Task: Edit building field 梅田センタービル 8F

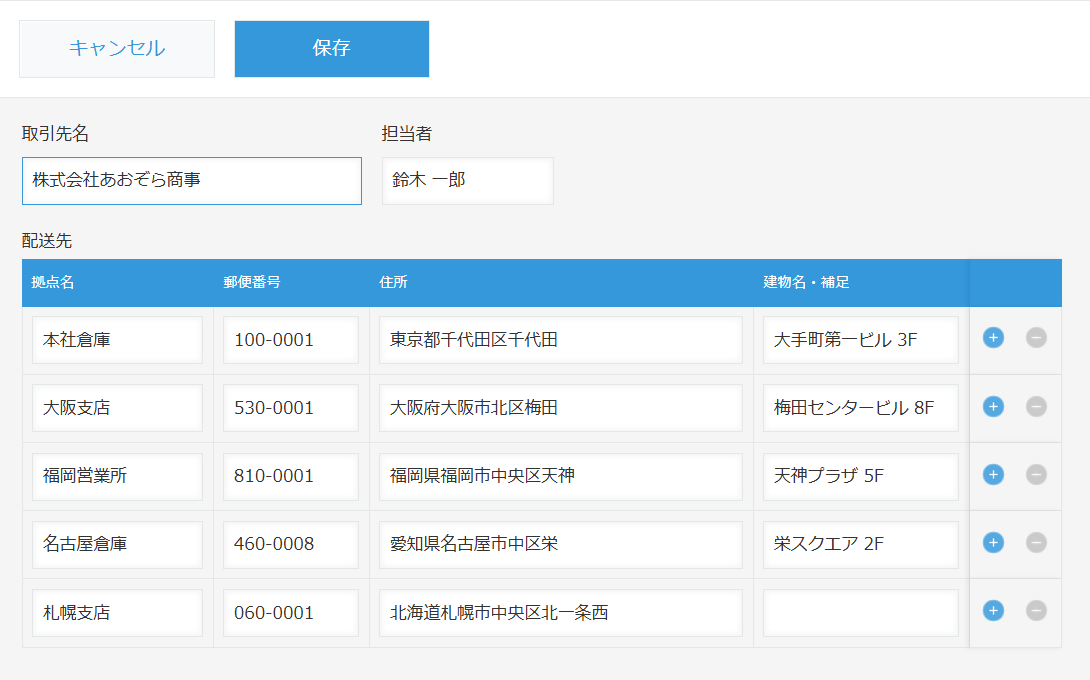Action: click(861, 408)
